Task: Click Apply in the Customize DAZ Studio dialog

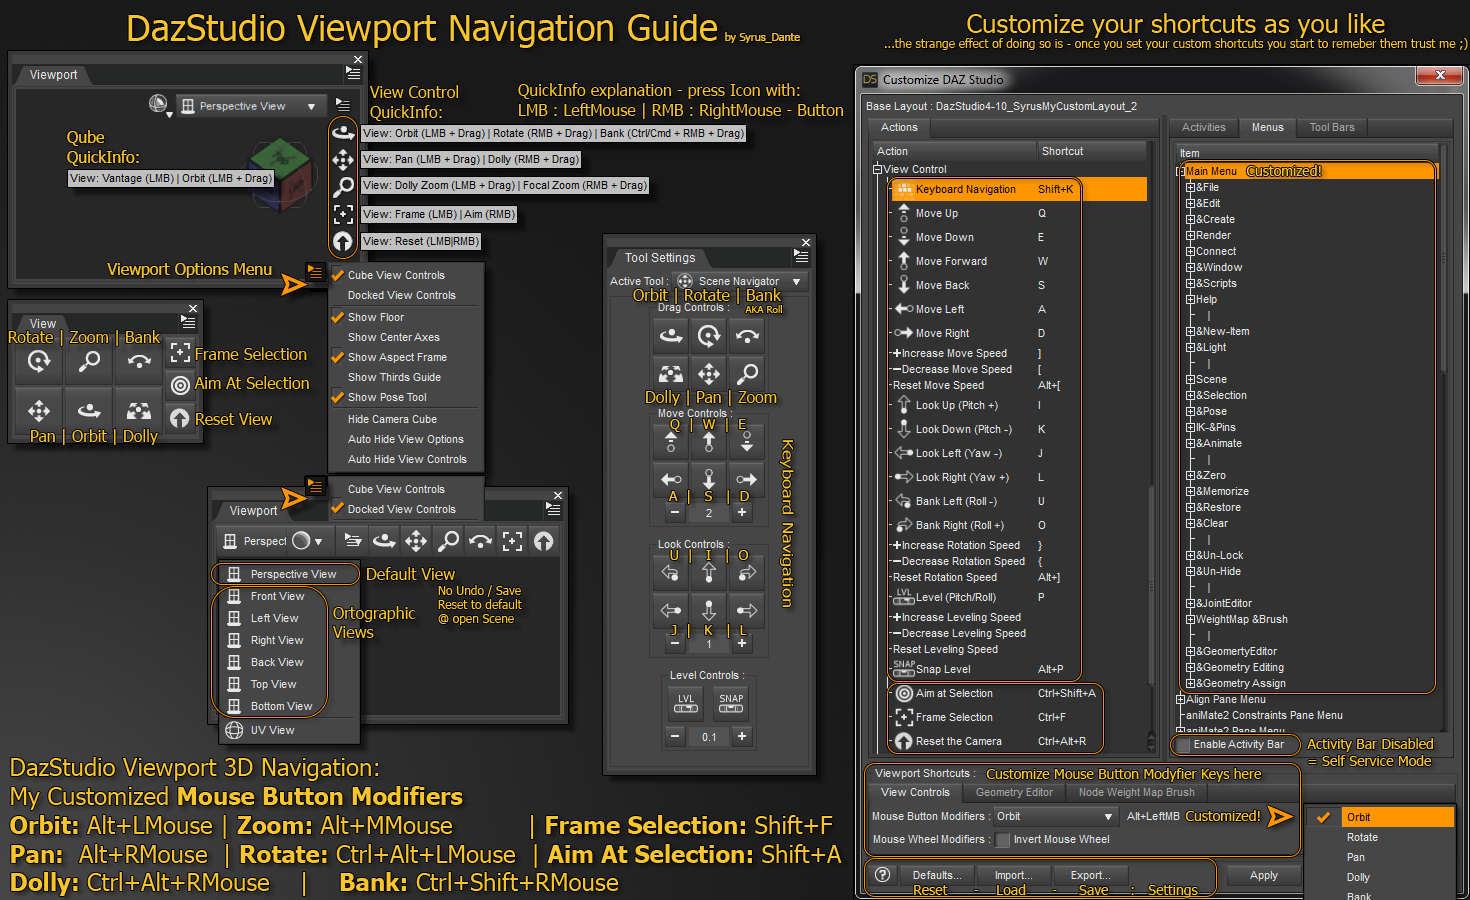Action: pos(1264,875)
